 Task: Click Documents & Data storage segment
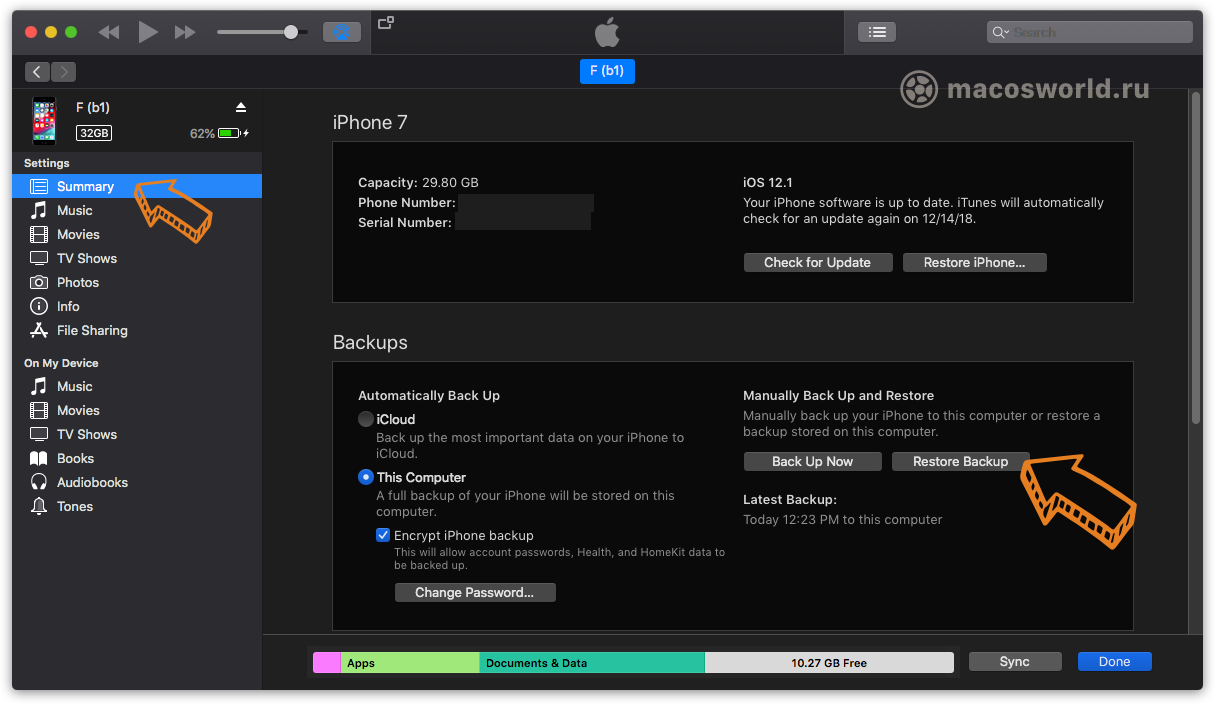592,662
